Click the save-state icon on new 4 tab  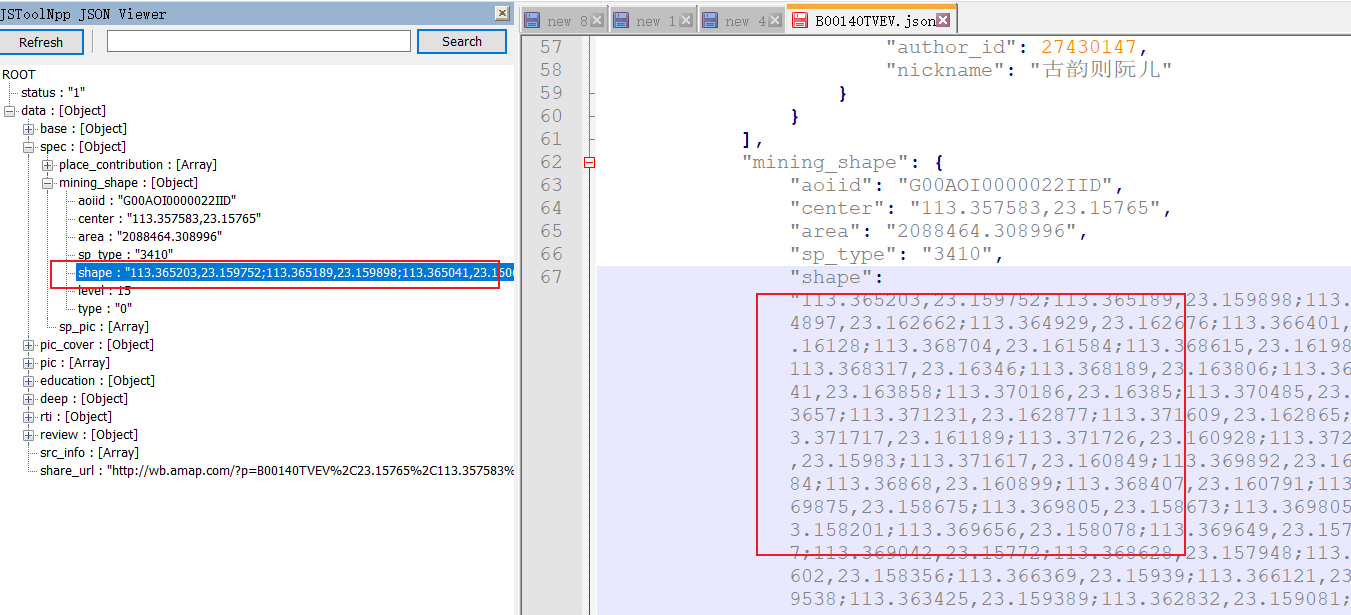pos(709,21)
